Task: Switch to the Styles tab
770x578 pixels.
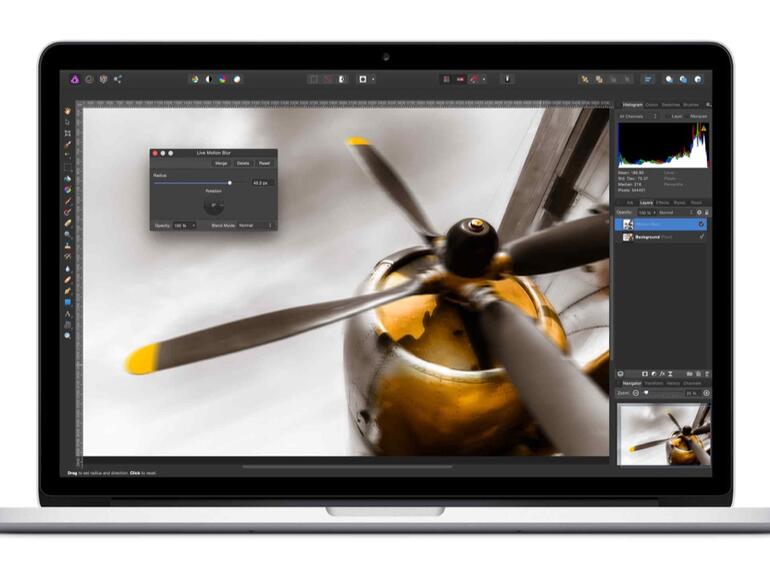Action: pos(679,203)
